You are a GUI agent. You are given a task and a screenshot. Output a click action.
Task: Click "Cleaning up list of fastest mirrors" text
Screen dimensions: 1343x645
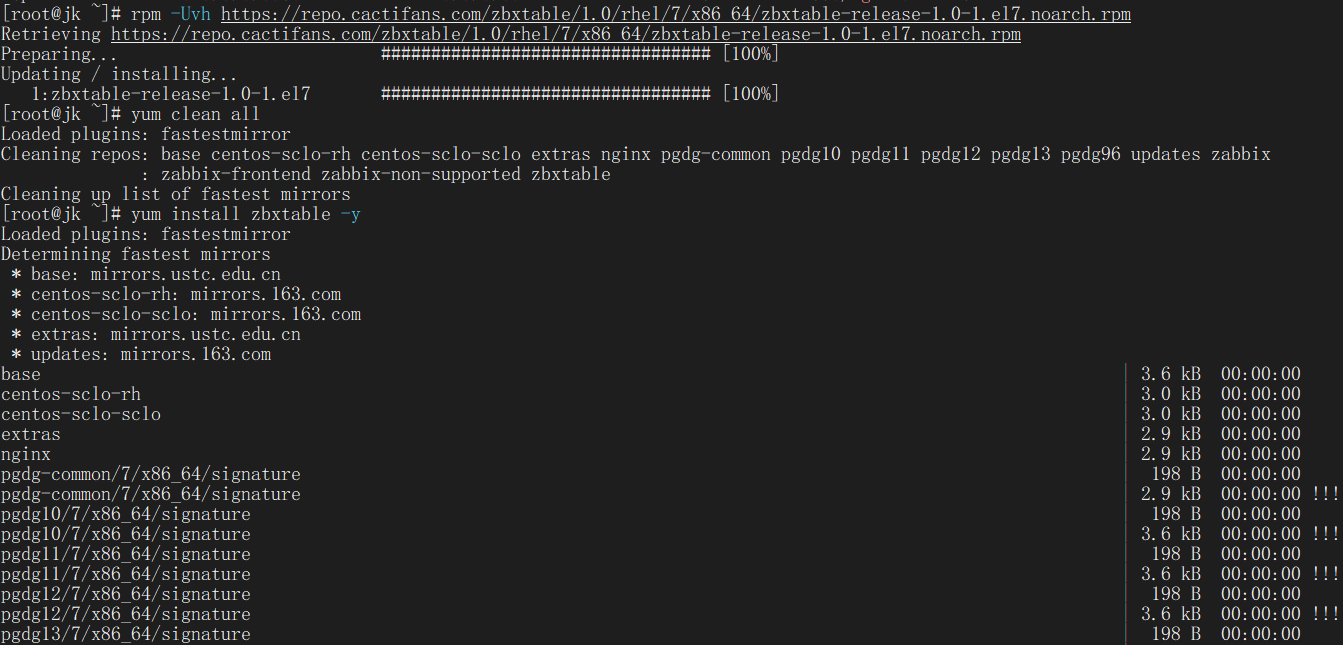tap(175, 194)
